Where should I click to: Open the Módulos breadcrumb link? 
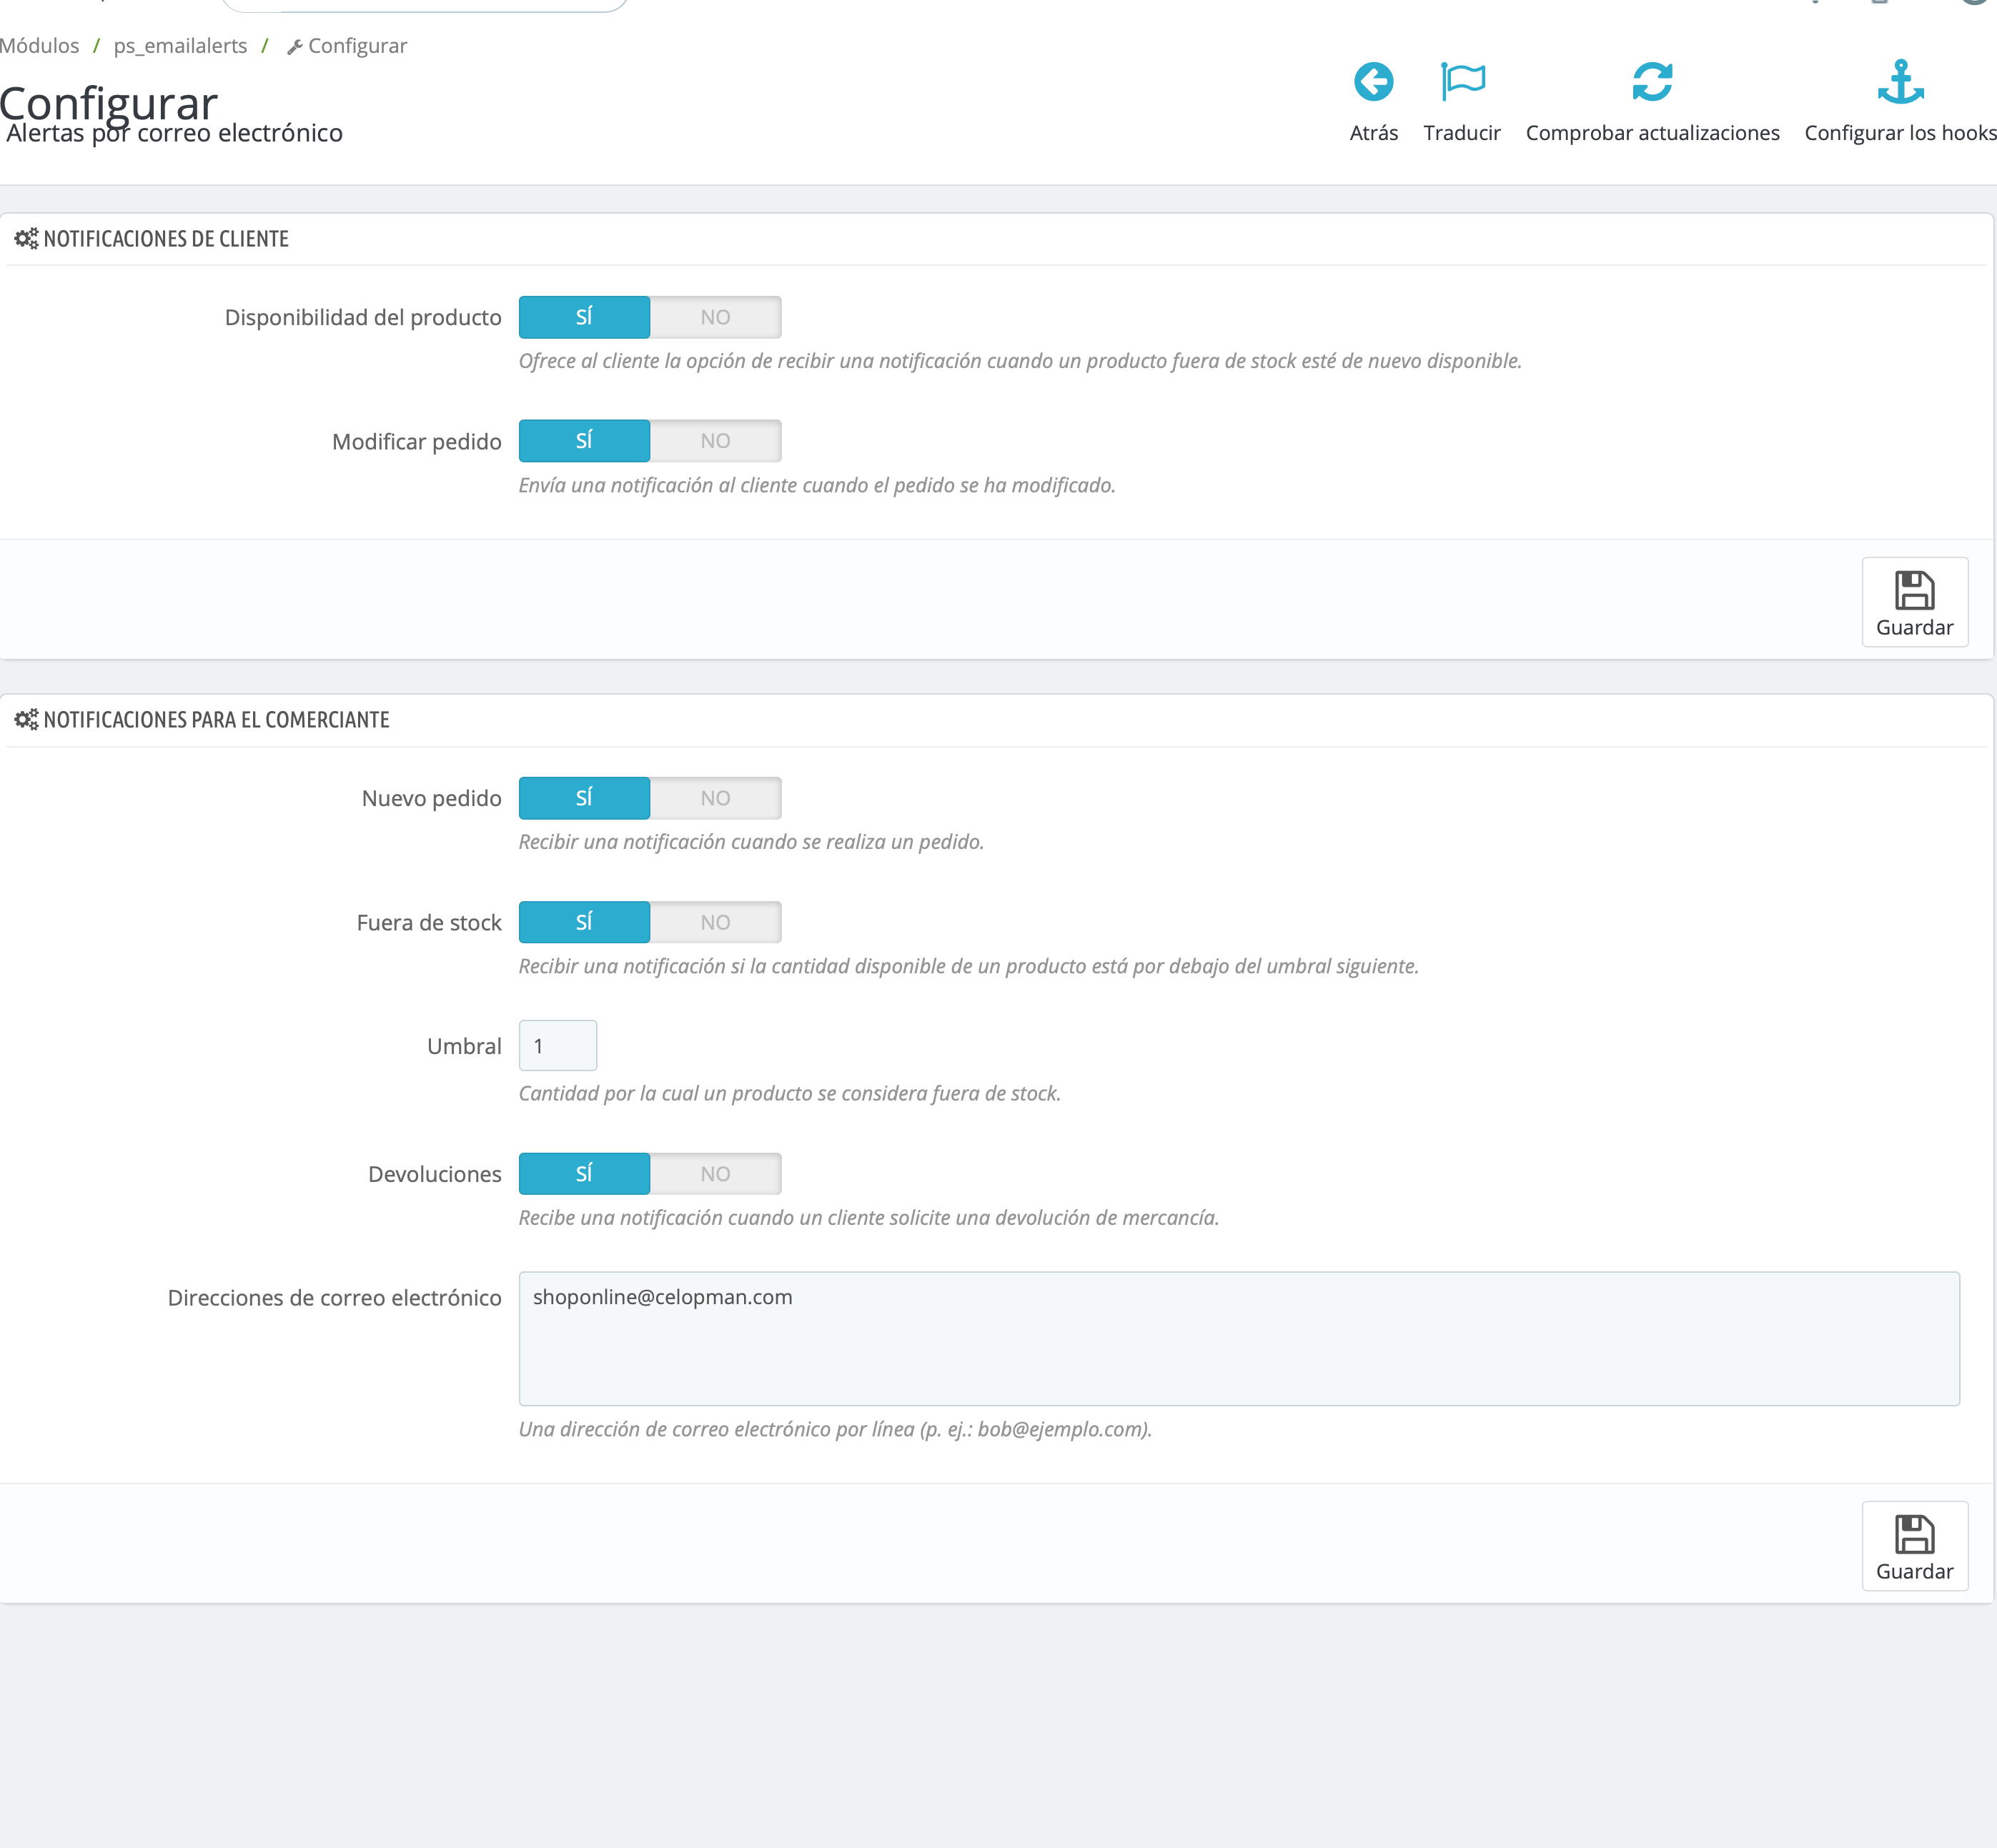click(39, 46)
